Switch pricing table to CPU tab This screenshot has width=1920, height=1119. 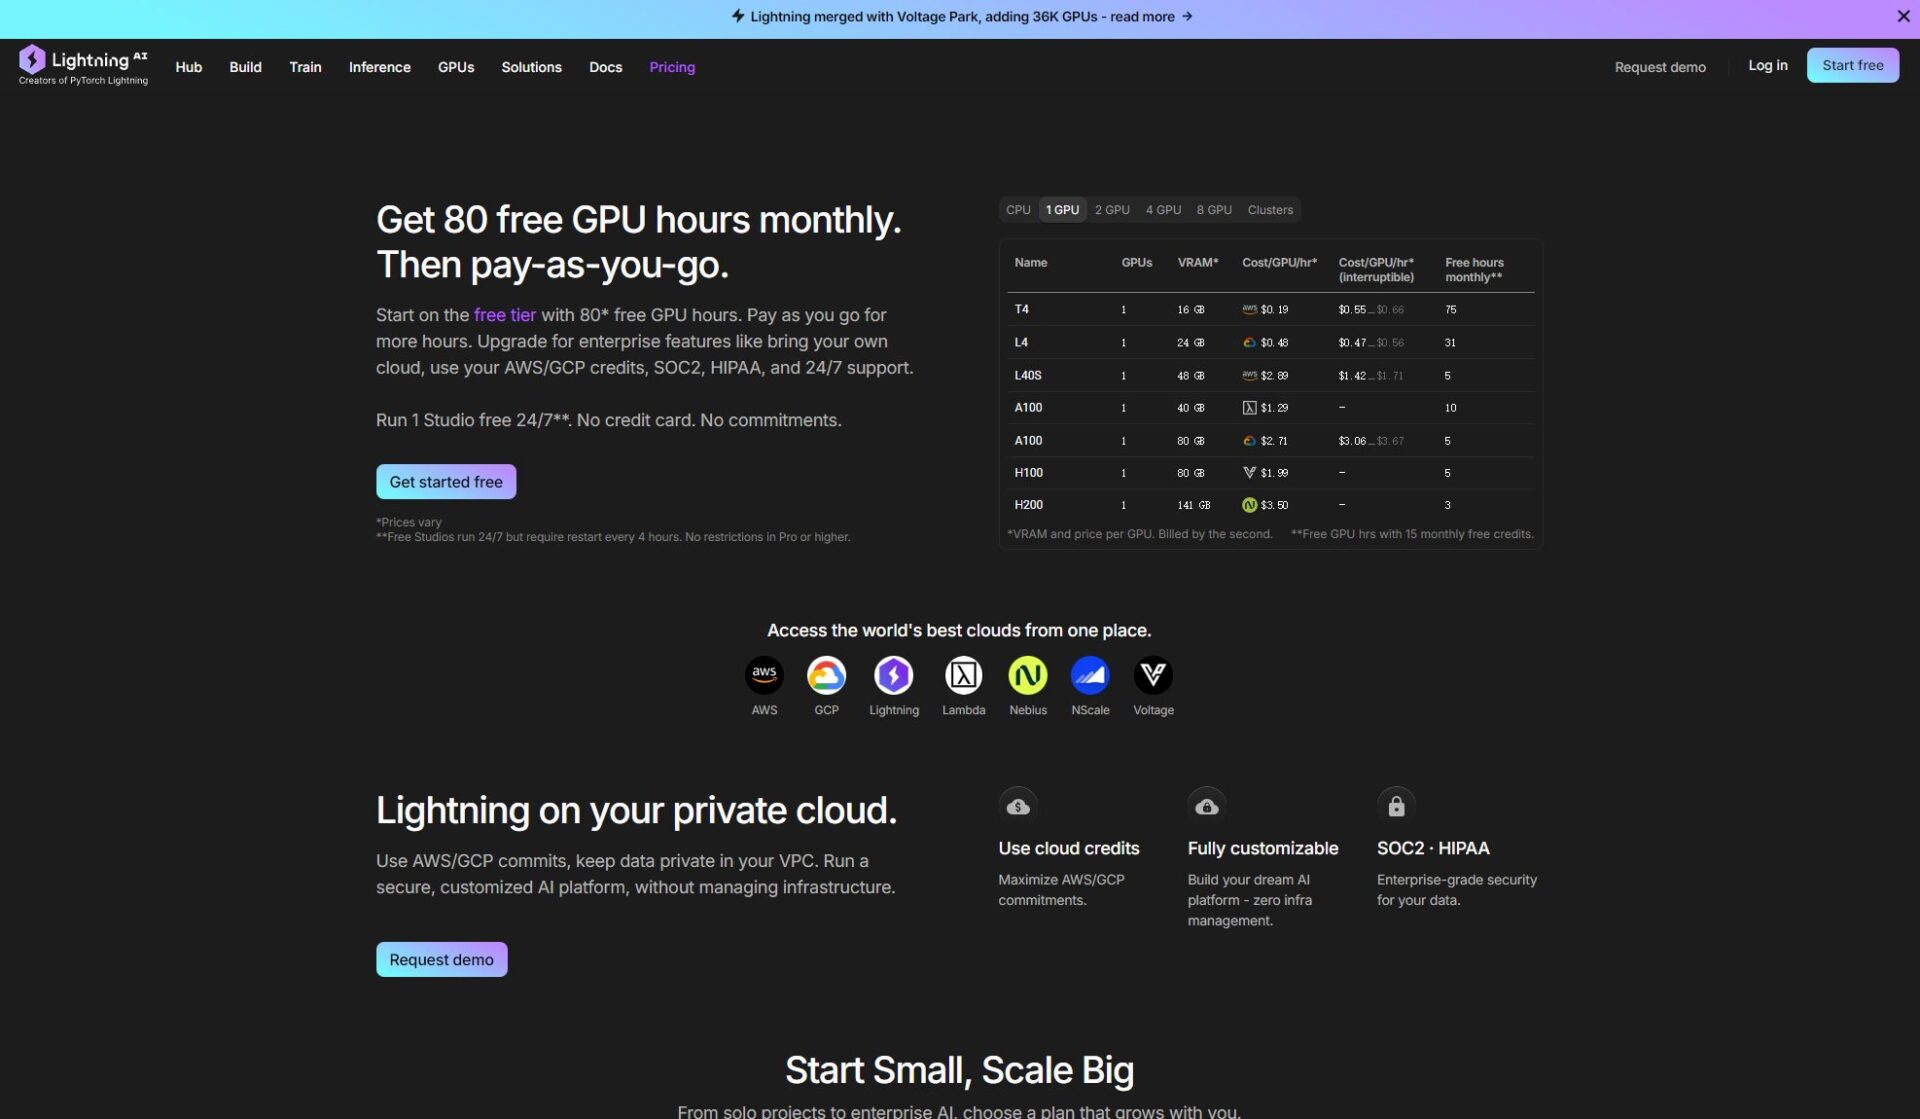pyautogui.click(x=1018, y=210)
